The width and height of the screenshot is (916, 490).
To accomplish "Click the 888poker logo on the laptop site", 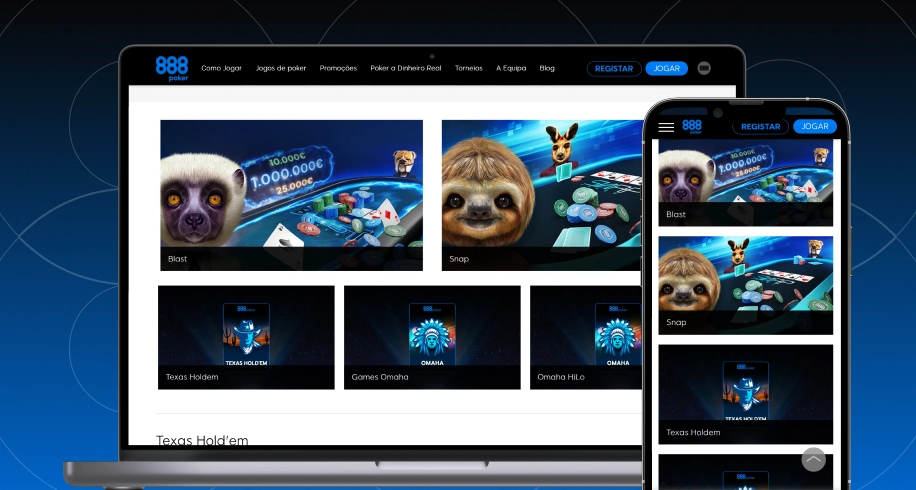I will point(172,69).
